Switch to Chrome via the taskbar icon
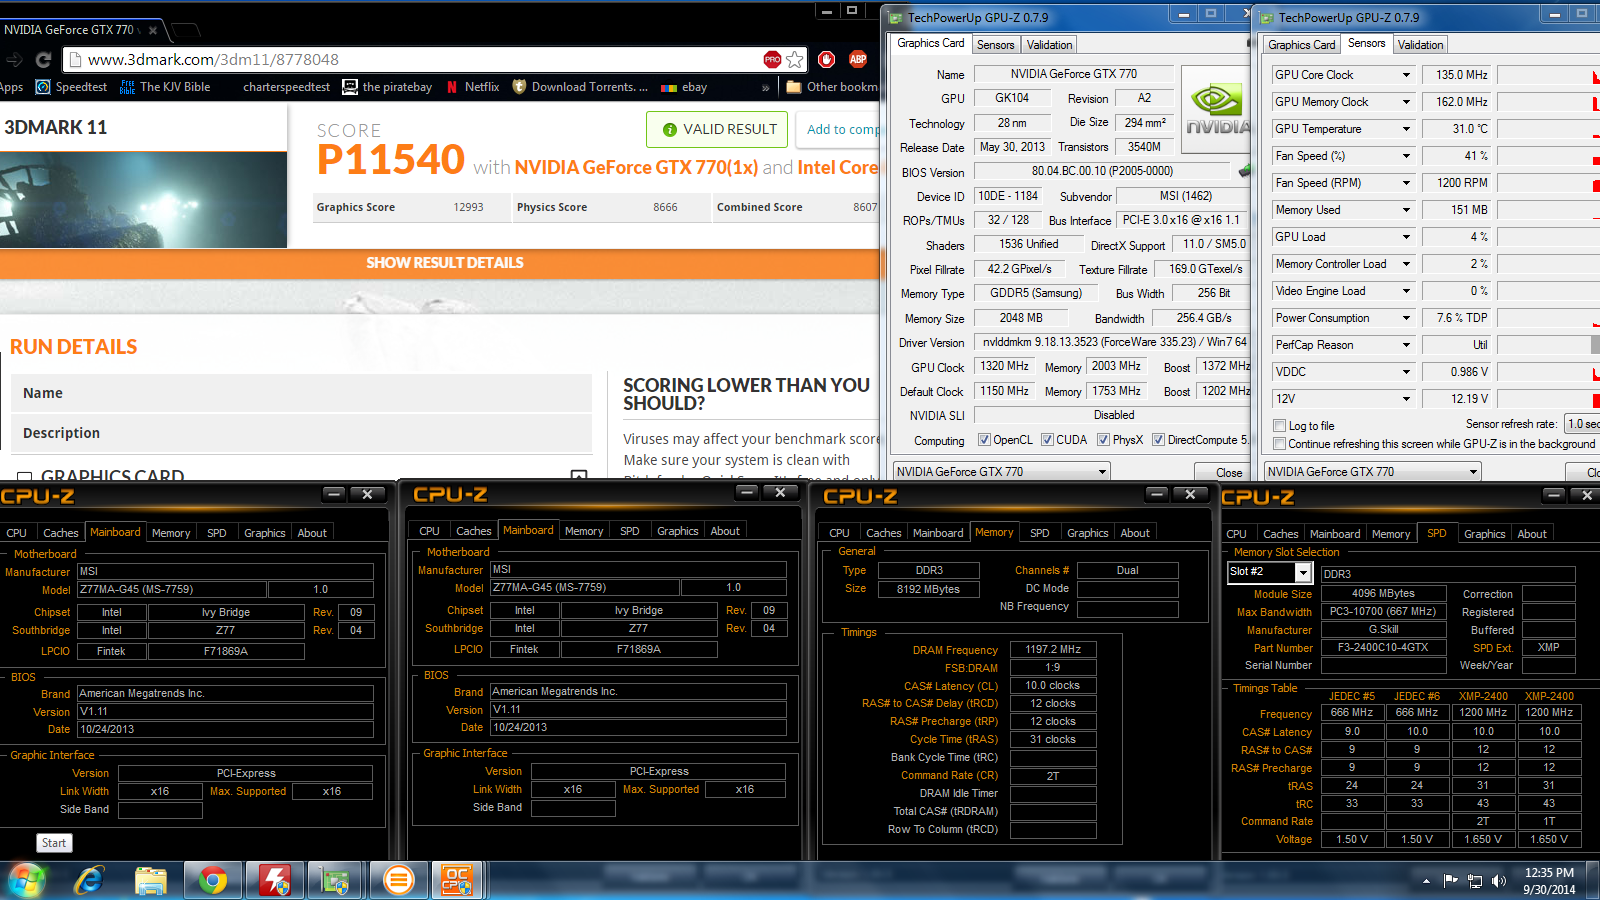The width and height of the screenshot is (1600, 900). 212,881
